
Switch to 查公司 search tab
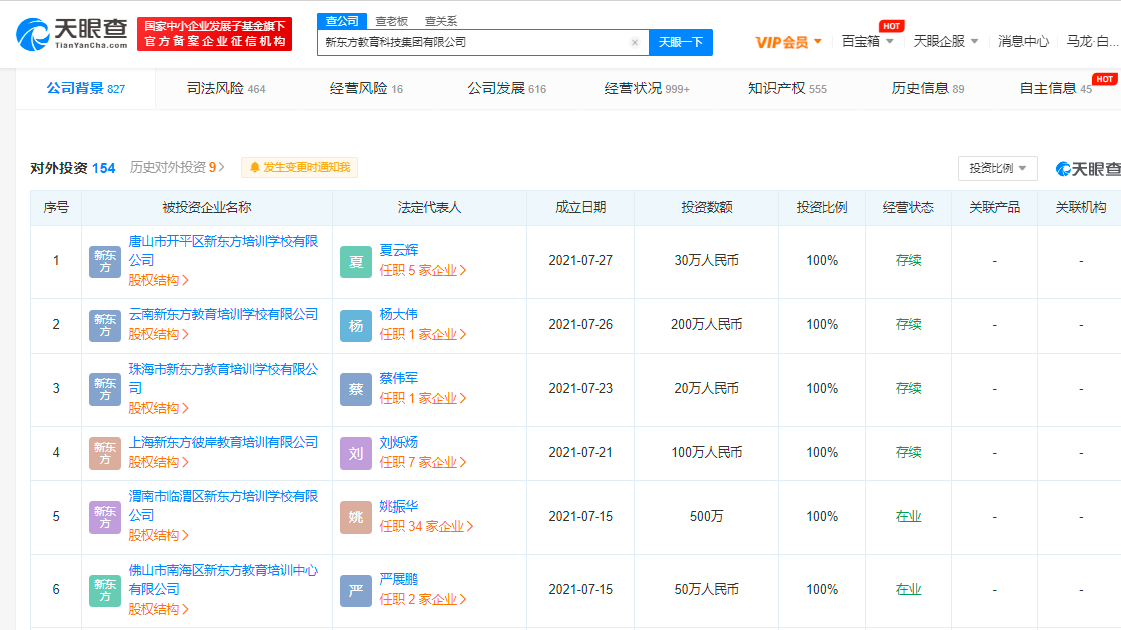(x=342, y=21)
